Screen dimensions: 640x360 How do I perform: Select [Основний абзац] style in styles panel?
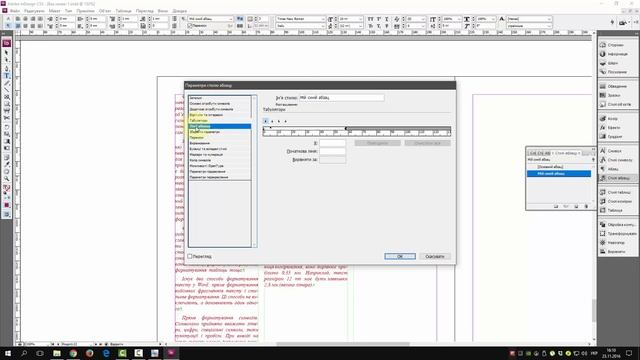click(x=558, y=167)
